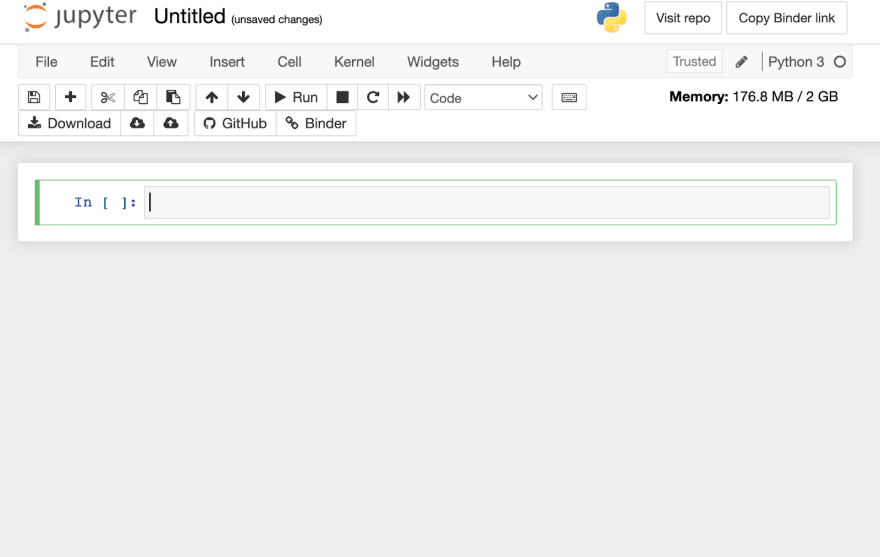Insert a cell below with plus icon
Screen dimensions: 880x557
click(x=70, y=97)
